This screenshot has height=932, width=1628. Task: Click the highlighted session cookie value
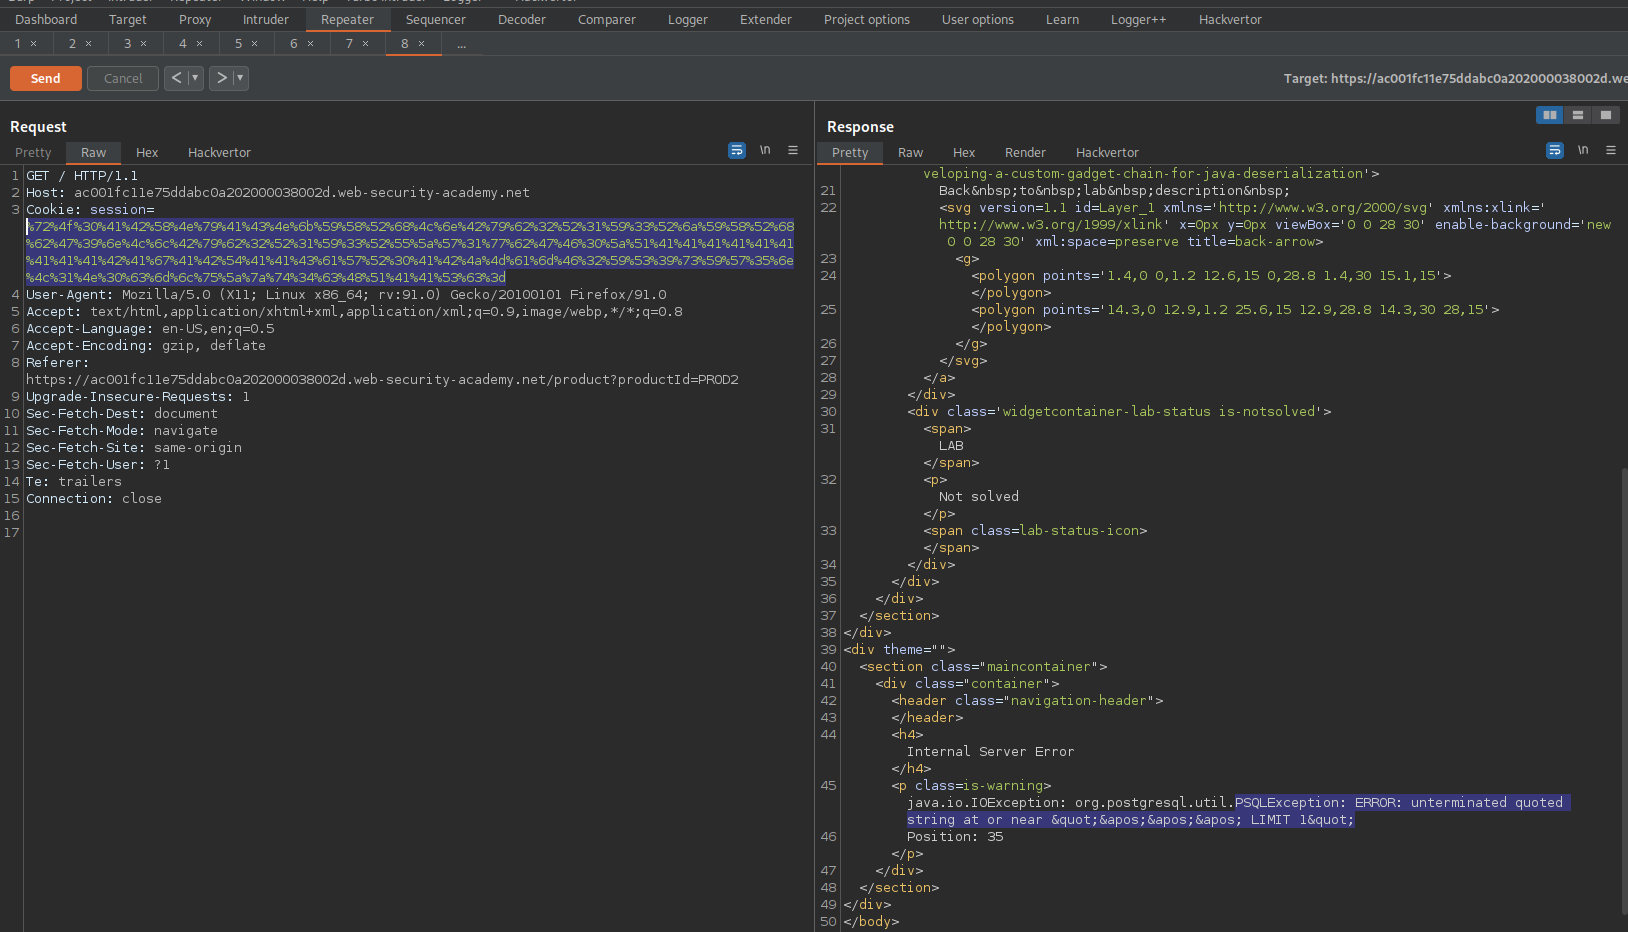[x=410, y=251]
